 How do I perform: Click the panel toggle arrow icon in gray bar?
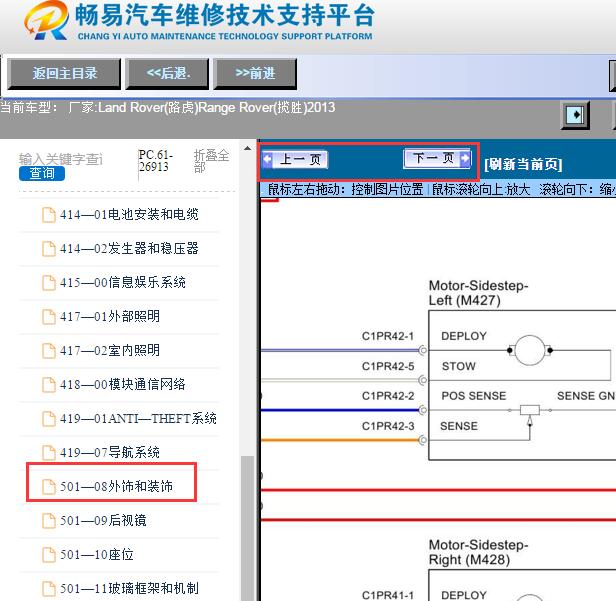tap(575, 115)
